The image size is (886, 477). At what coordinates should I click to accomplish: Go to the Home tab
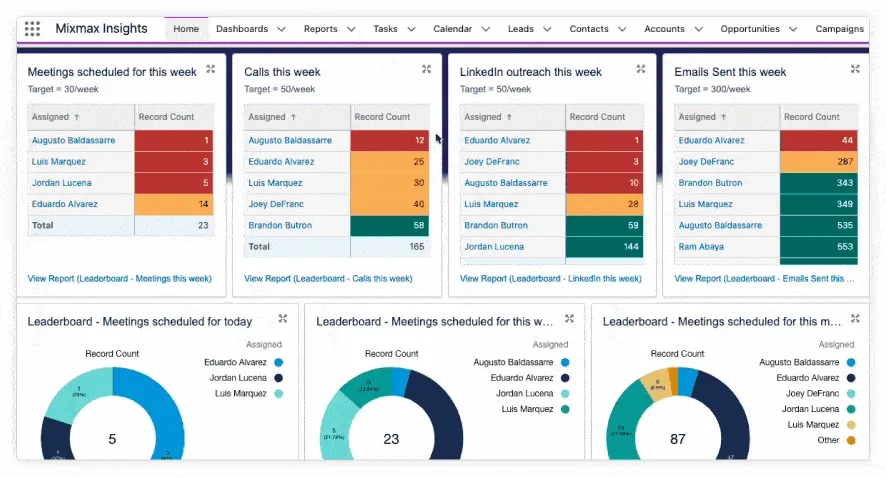click(x=186, y=29)
